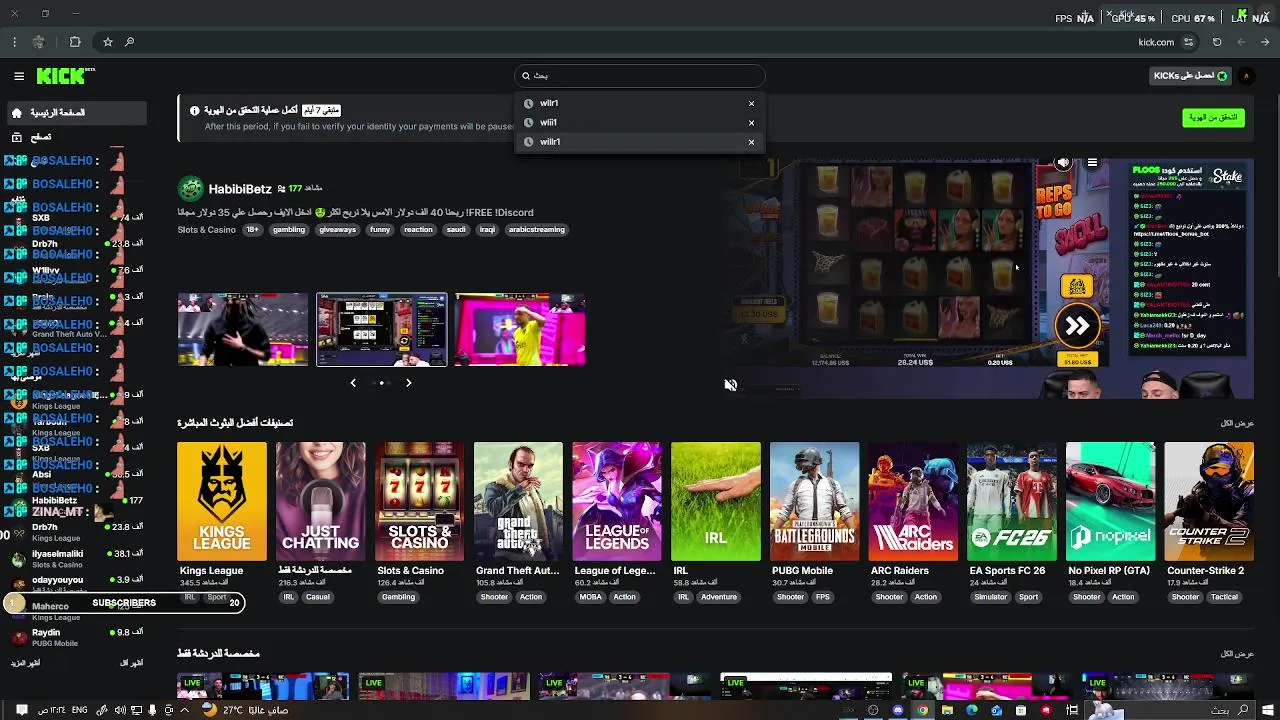Click the 'giveaways' tag
Screen dimensions: 1280x720
pyautogui.click(x=337, y=230)
